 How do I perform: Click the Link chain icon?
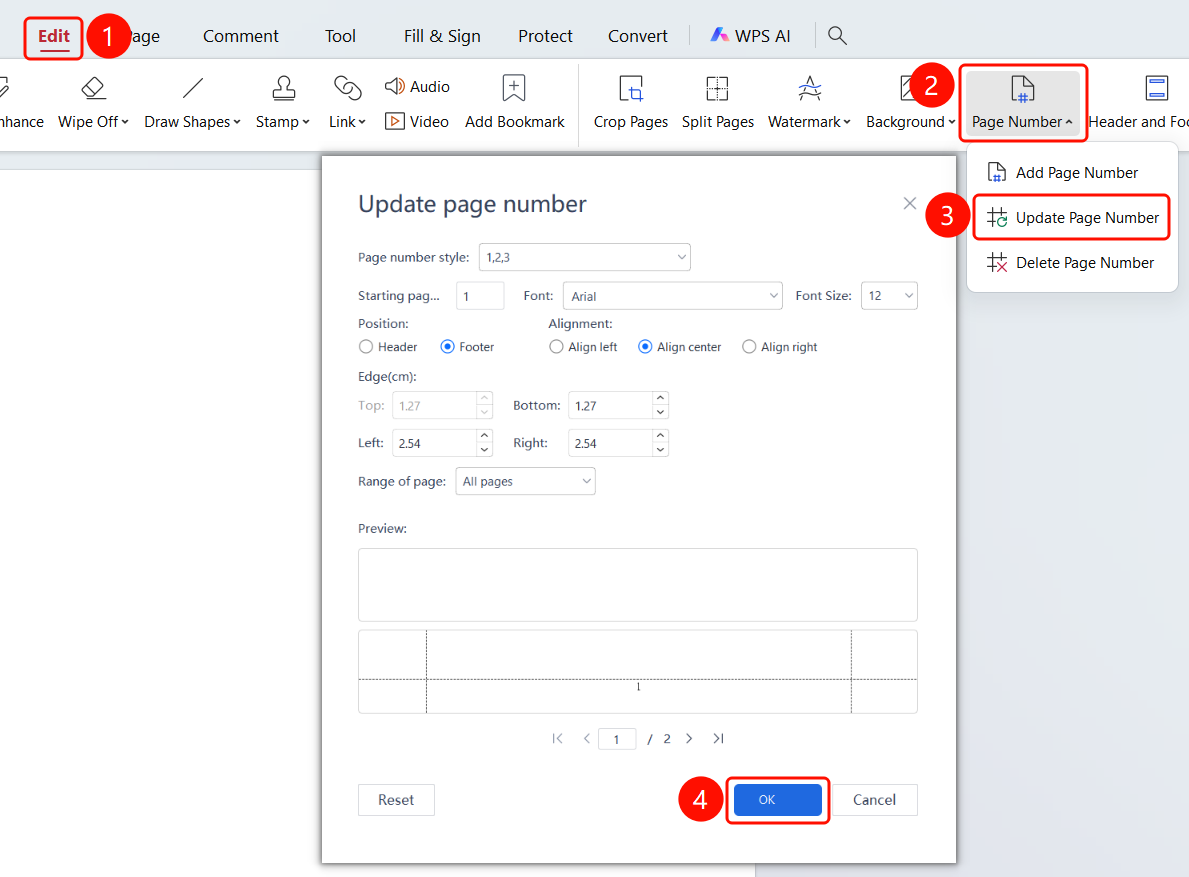pyautogui.click(x=347, y=89)
